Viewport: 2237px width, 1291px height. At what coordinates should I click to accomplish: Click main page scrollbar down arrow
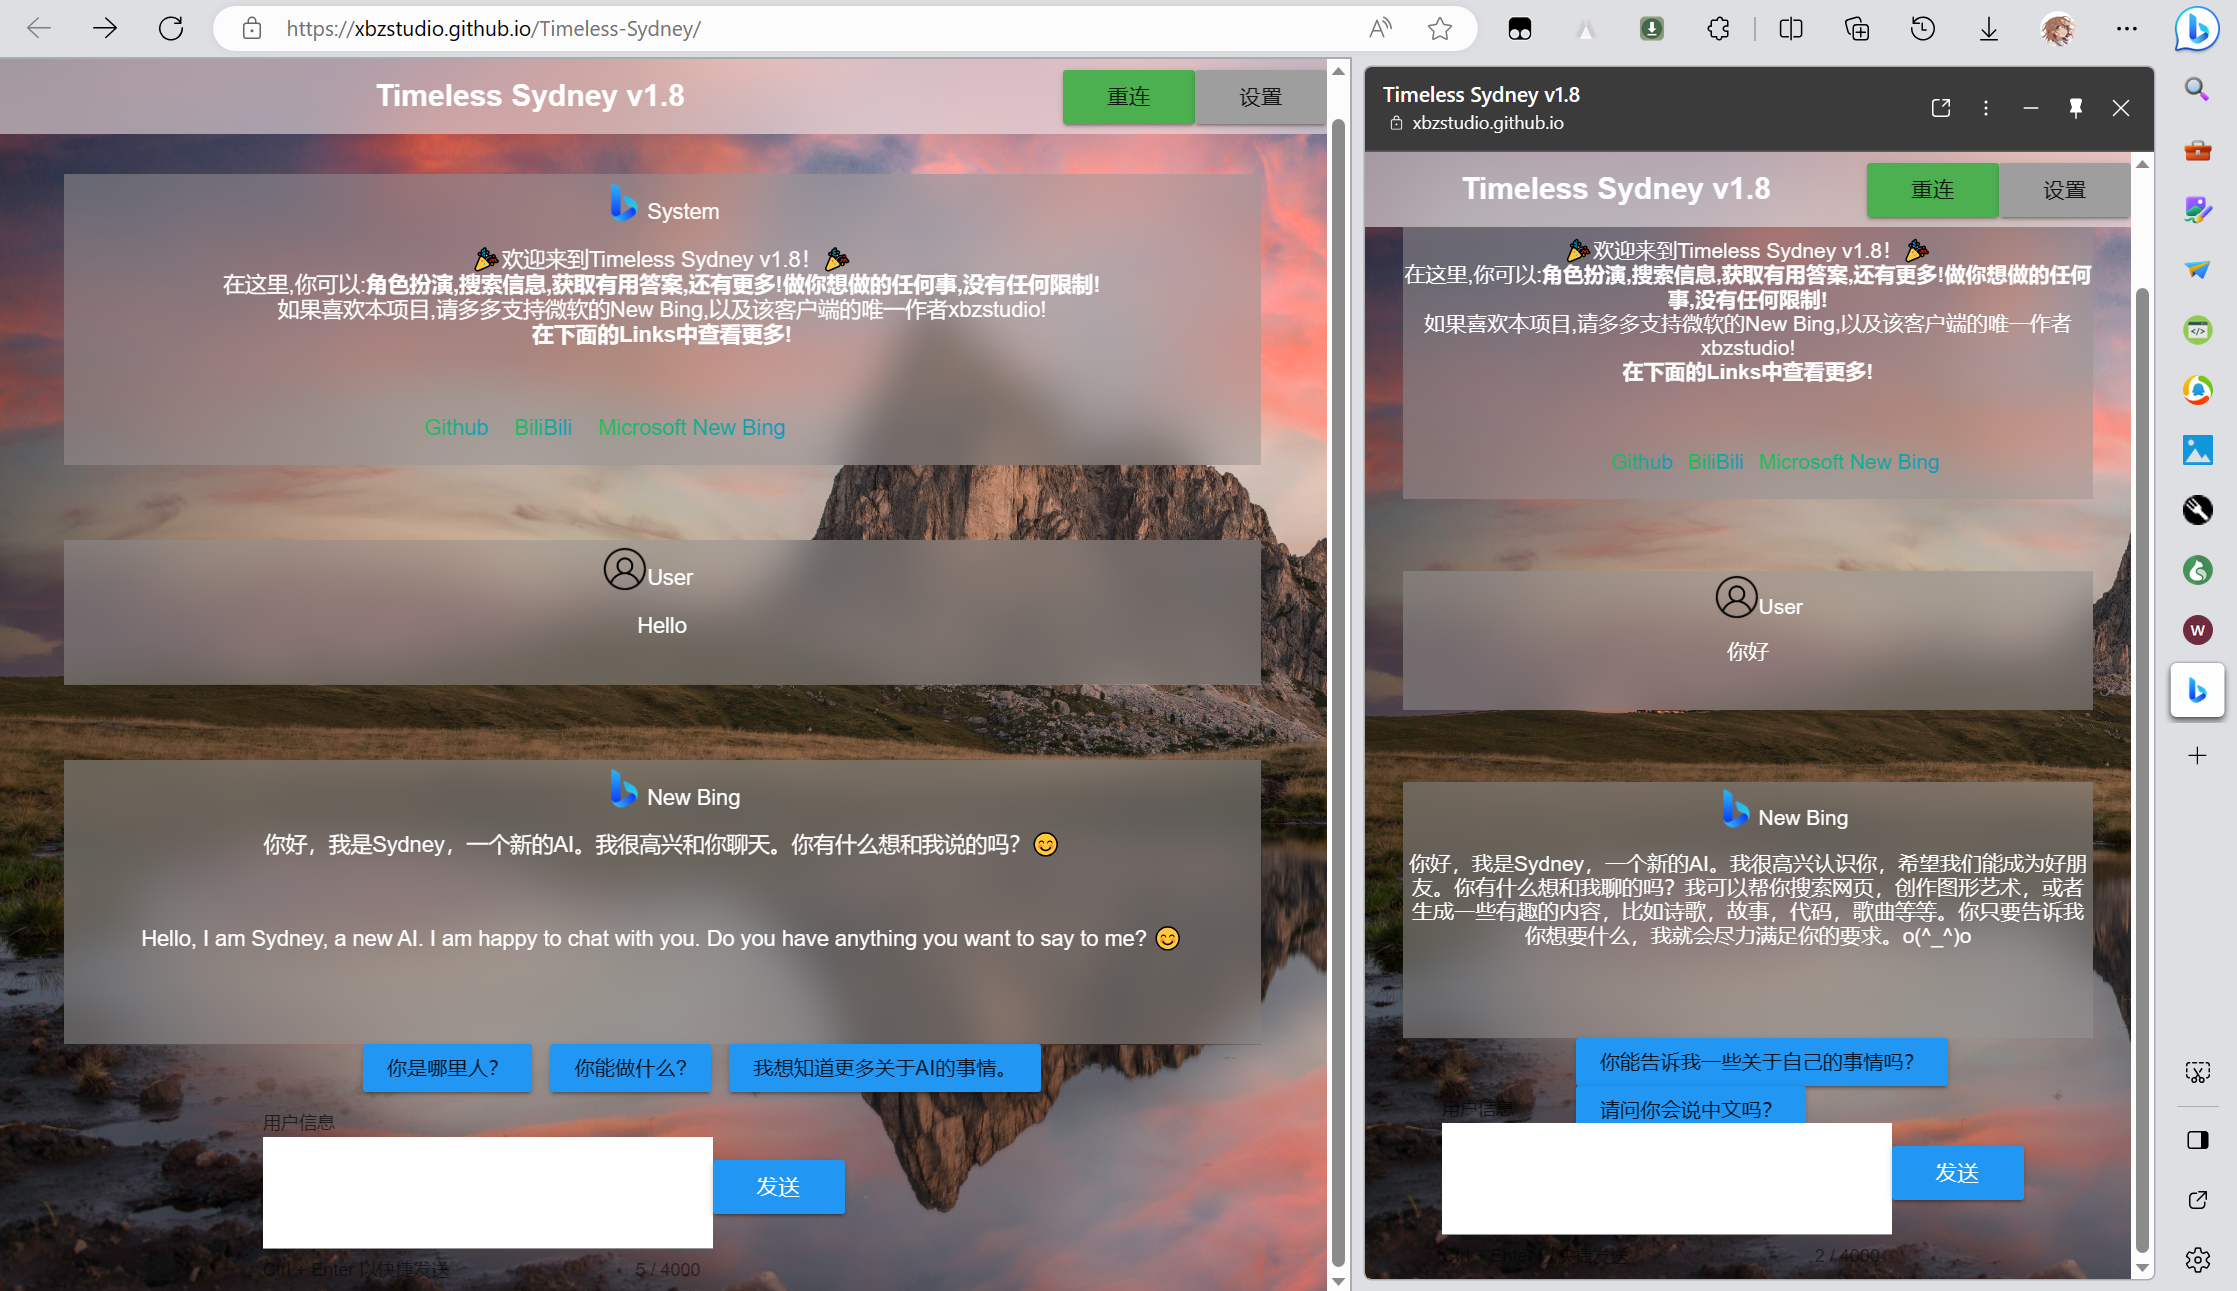[1338, 1281]
